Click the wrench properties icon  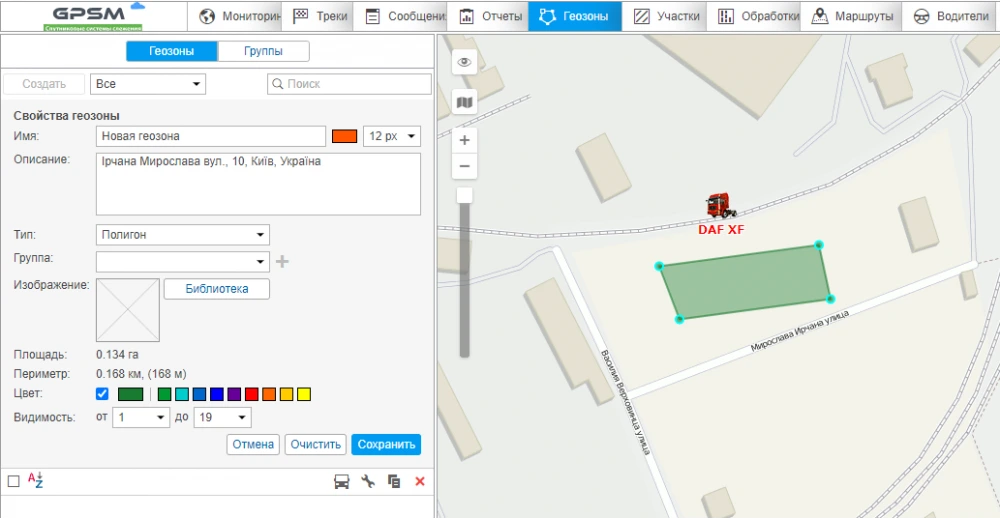[368, 482]
